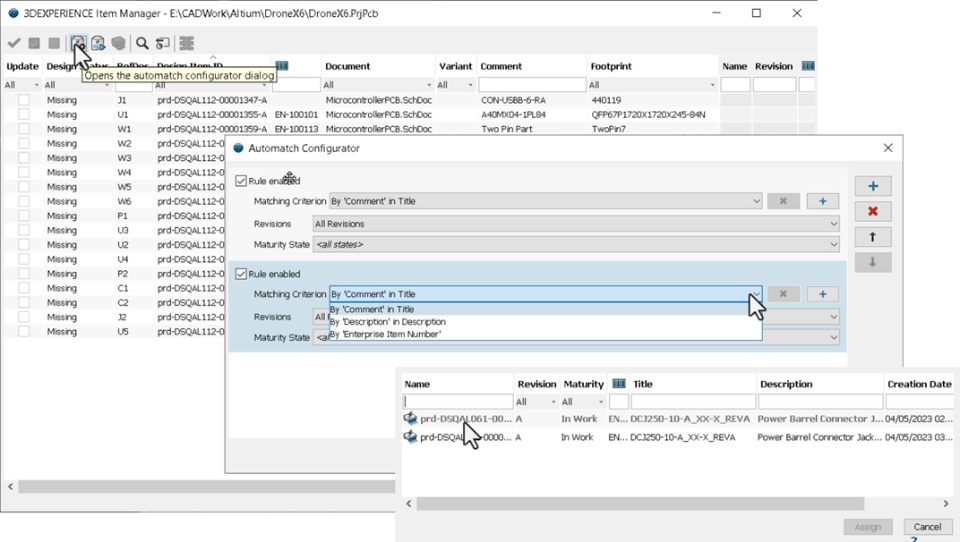
Task: Sort by the Footprint column header
Action: (x=611, y=66)
